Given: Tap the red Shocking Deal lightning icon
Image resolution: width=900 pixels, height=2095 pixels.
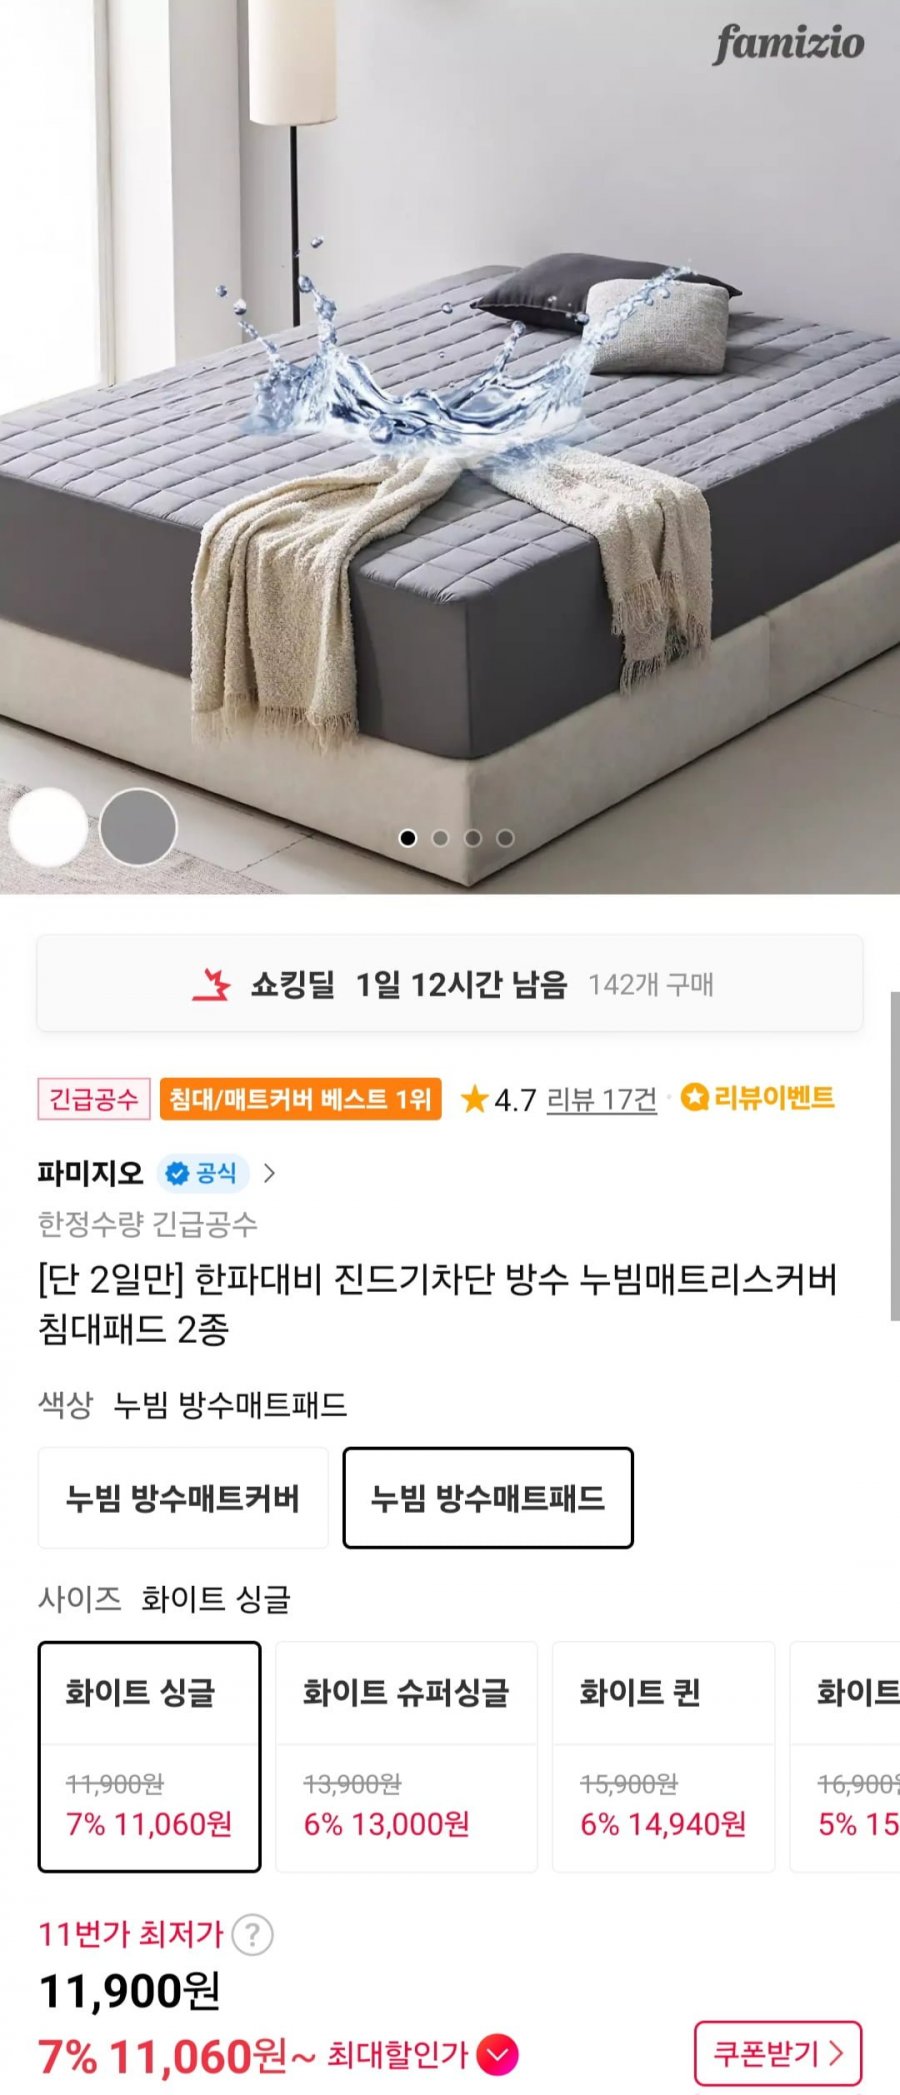Looking at the screenshot, I should 211,985.
